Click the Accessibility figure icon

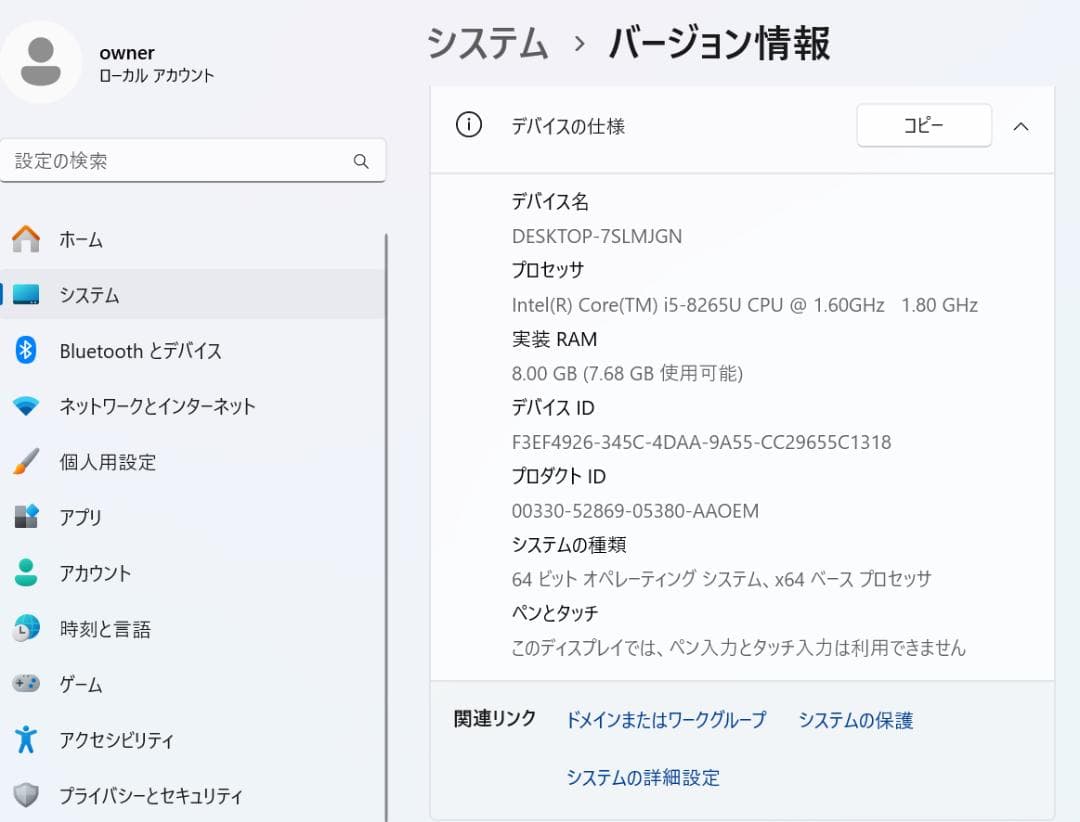tap(26, 740)
